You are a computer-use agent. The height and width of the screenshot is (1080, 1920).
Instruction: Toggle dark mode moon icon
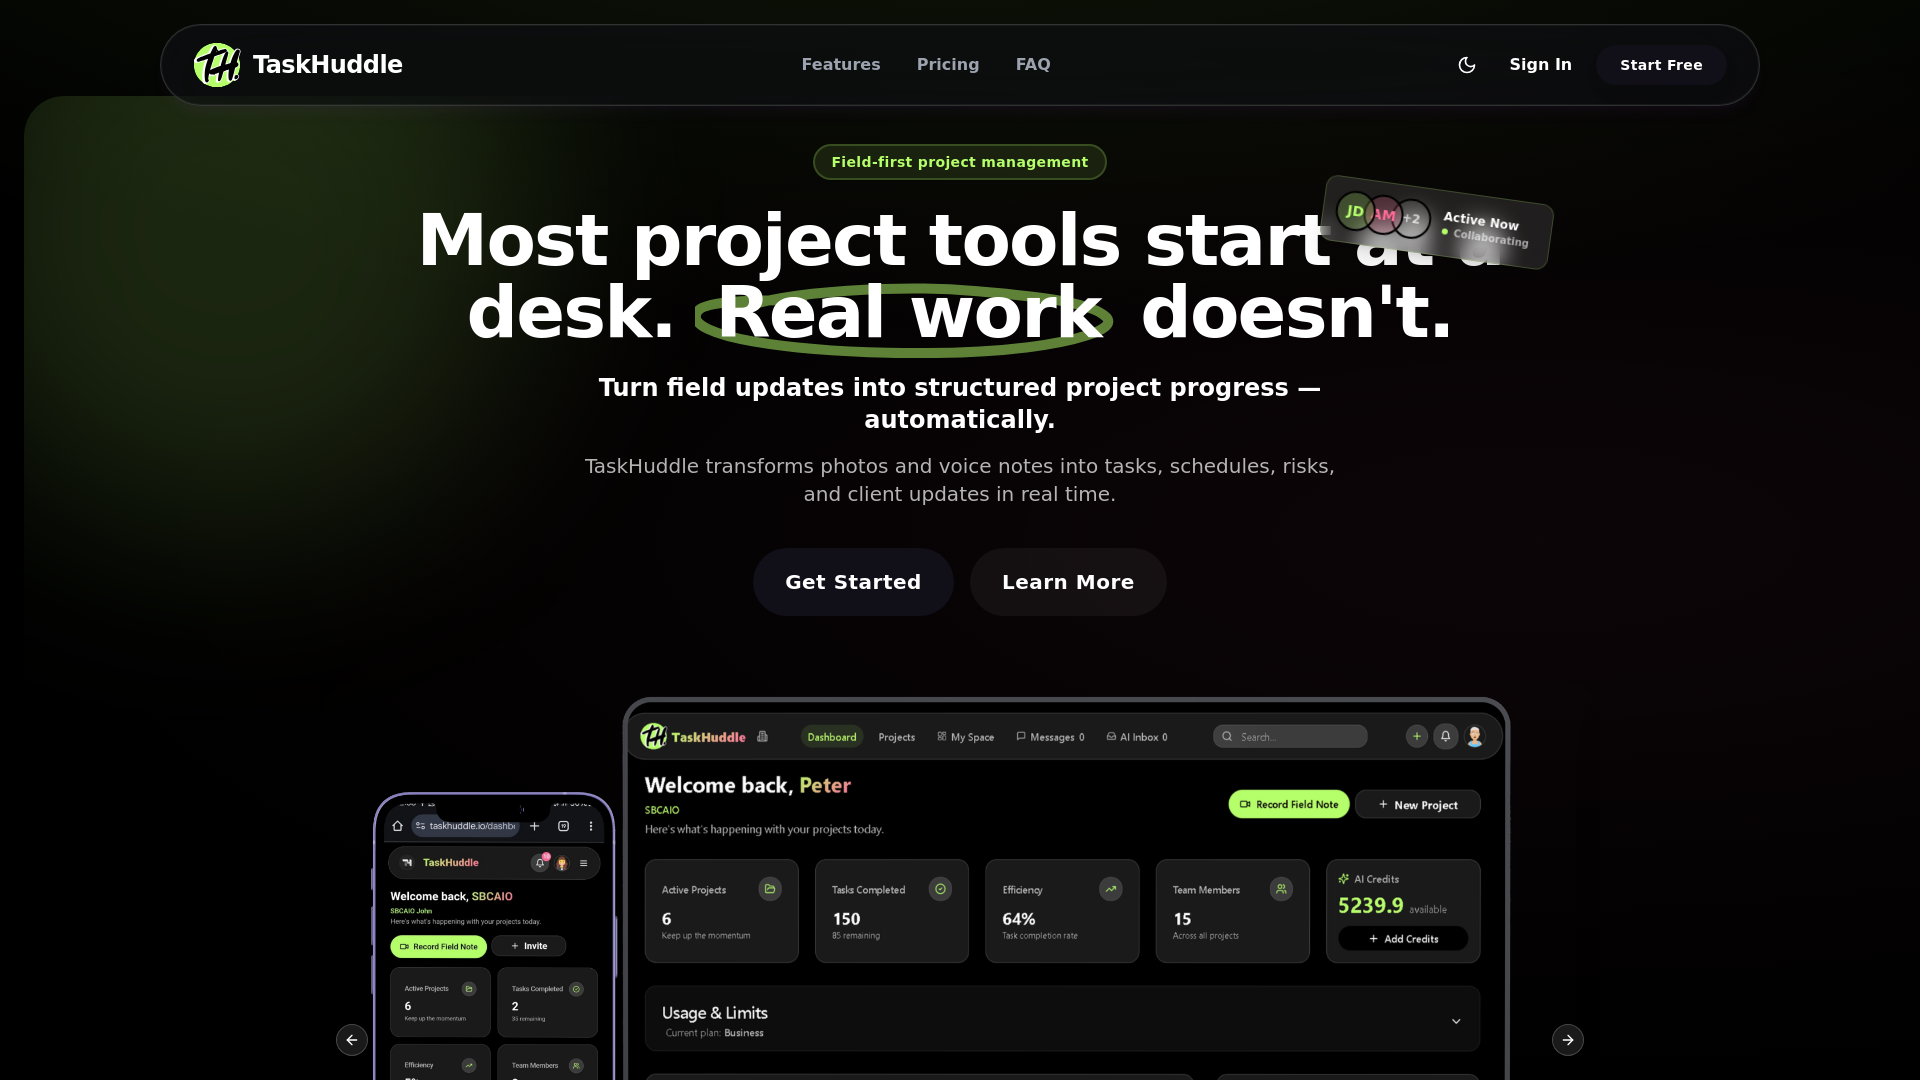pos(1467,65)
